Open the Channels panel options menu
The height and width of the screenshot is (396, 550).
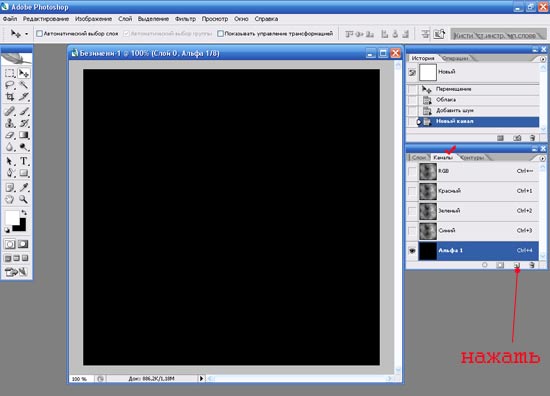[x=543, y=158]
